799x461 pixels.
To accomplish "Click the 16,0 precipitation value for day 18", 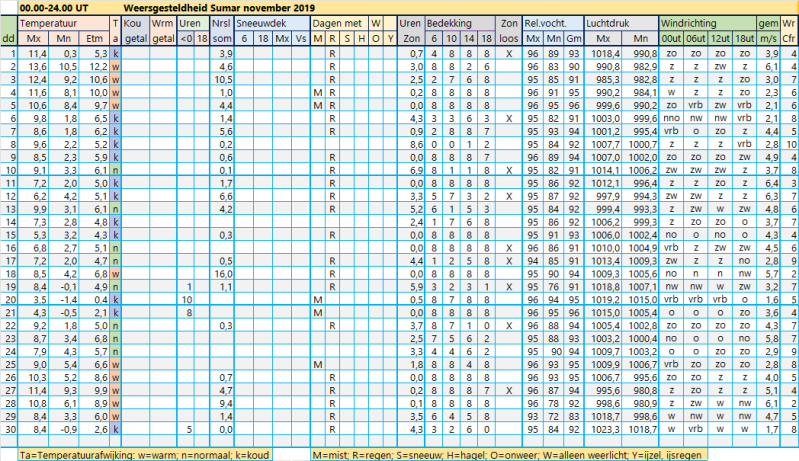I will pyautogui.click(x=223, y=271).
